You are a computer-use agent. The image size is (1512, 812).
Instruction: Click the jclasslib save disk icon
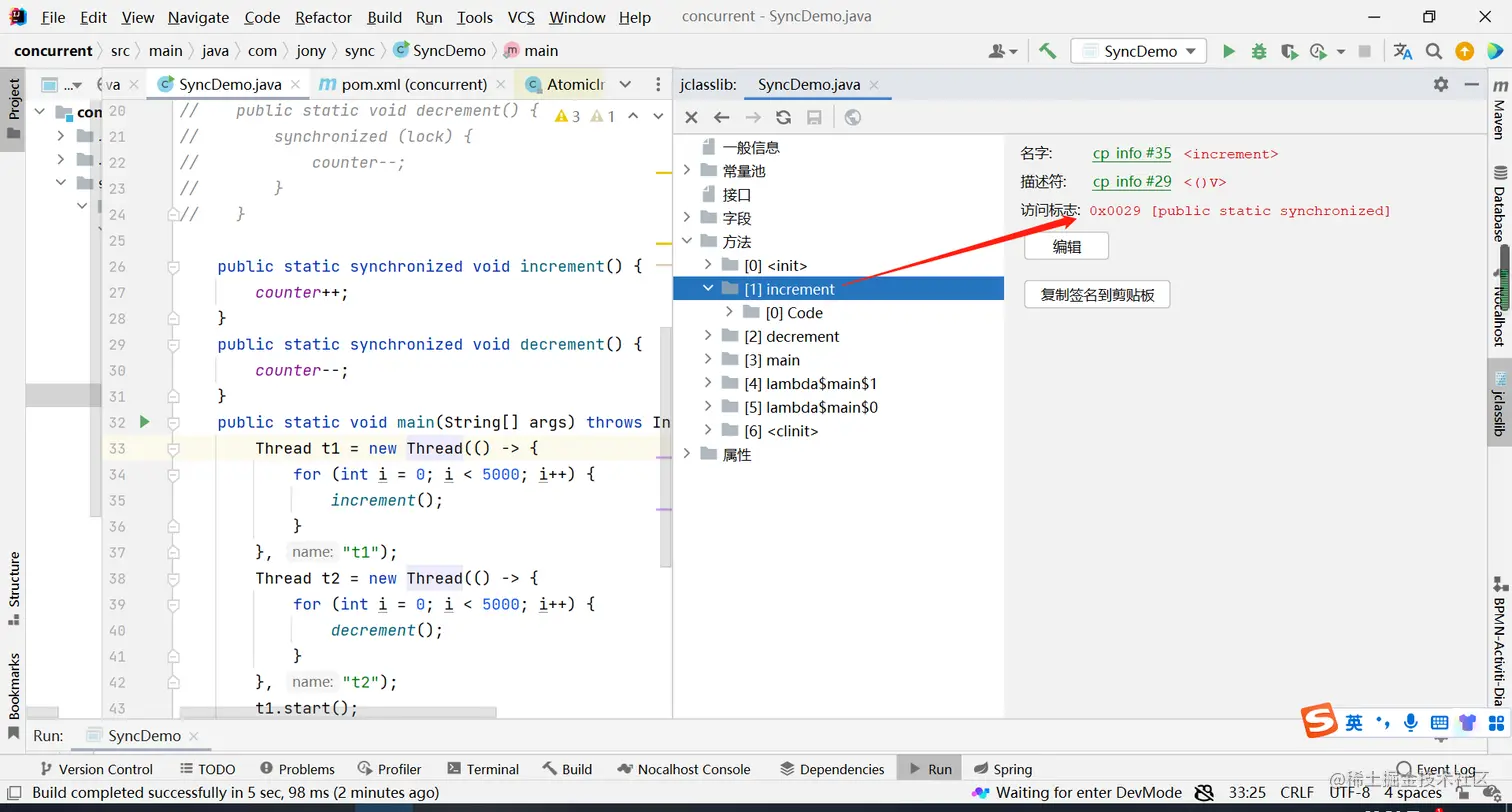(x=814, y=117)
